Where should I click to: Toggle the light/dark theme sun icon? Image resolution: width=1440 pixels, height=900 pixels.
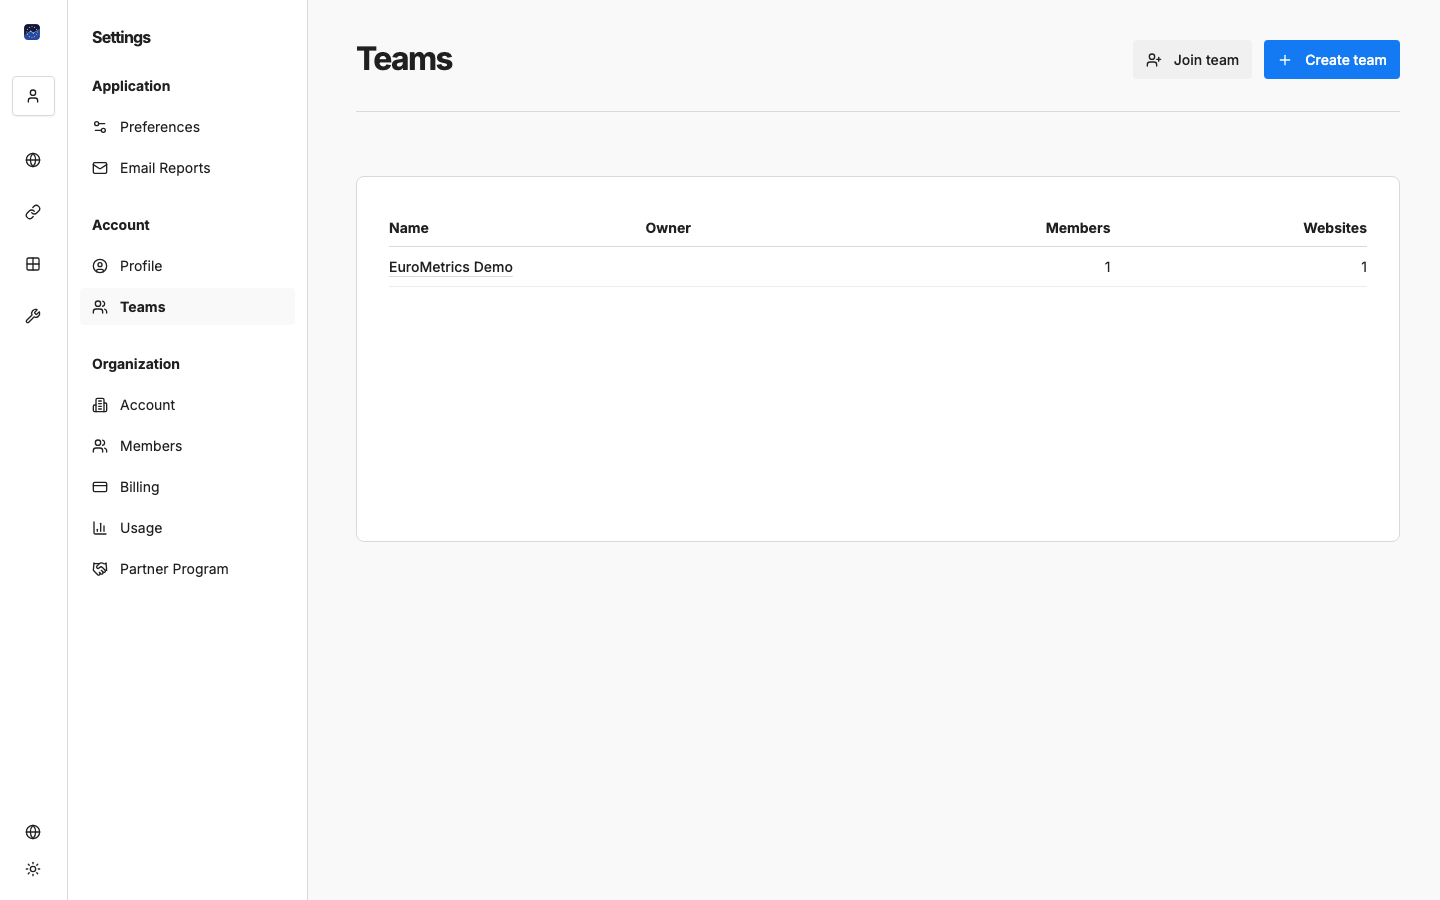(x=33, y=869)
